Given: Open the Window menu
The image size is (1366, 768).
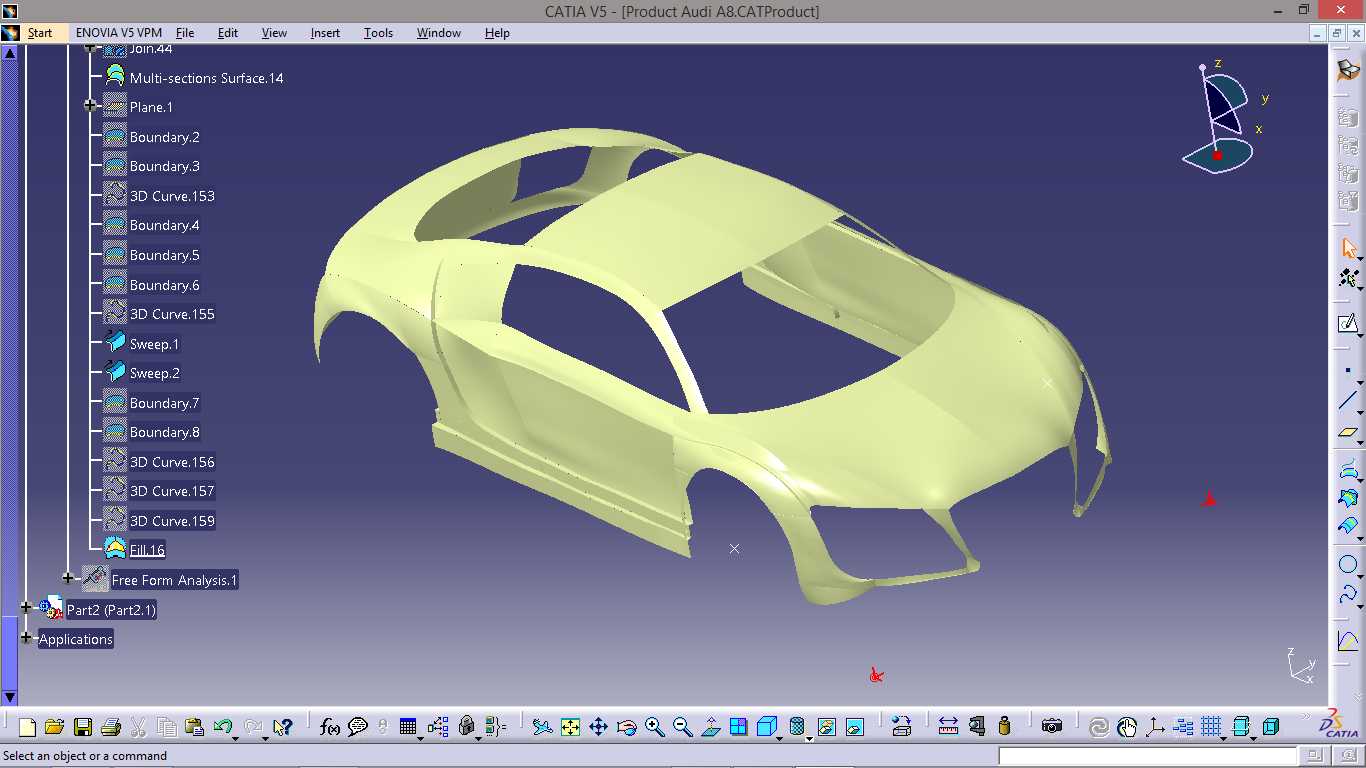Looking at the screenshot, I should pyautogui.click(x=439, y=33).
